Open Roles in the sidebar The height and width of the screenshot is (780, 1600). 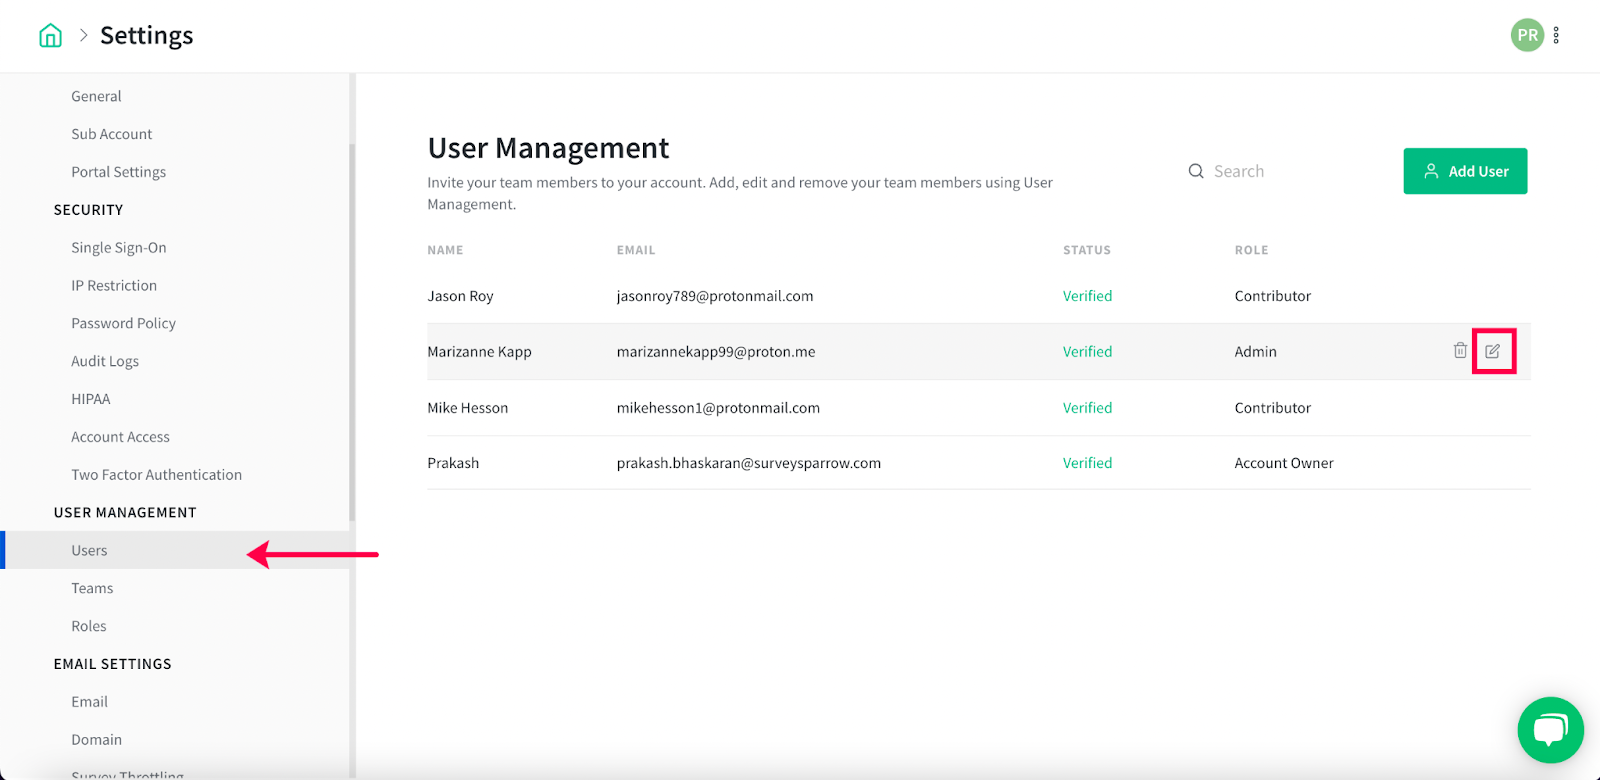(89, 626)
